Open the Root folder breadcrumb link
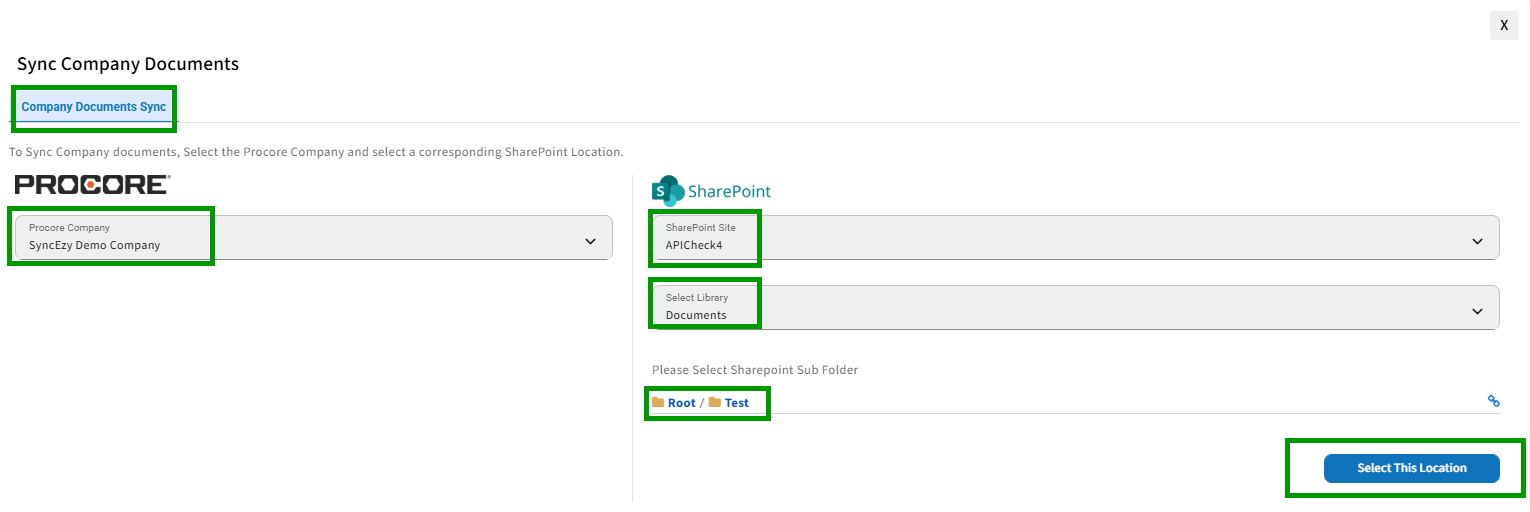The image size is (1530, 512). [681, 403]
